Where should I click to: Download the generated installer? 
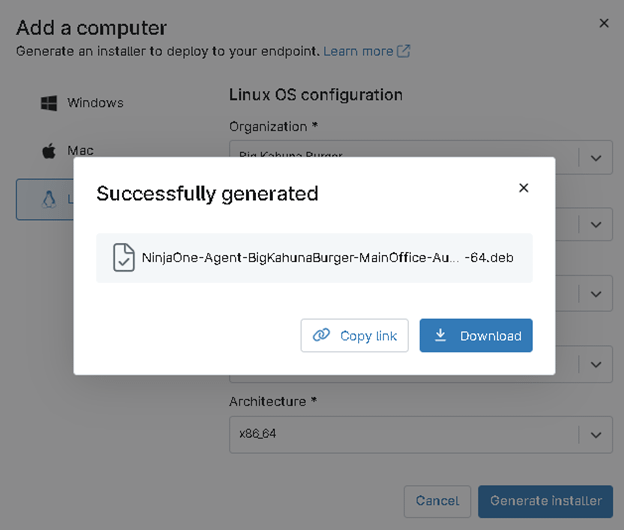(x=476, y=336)
